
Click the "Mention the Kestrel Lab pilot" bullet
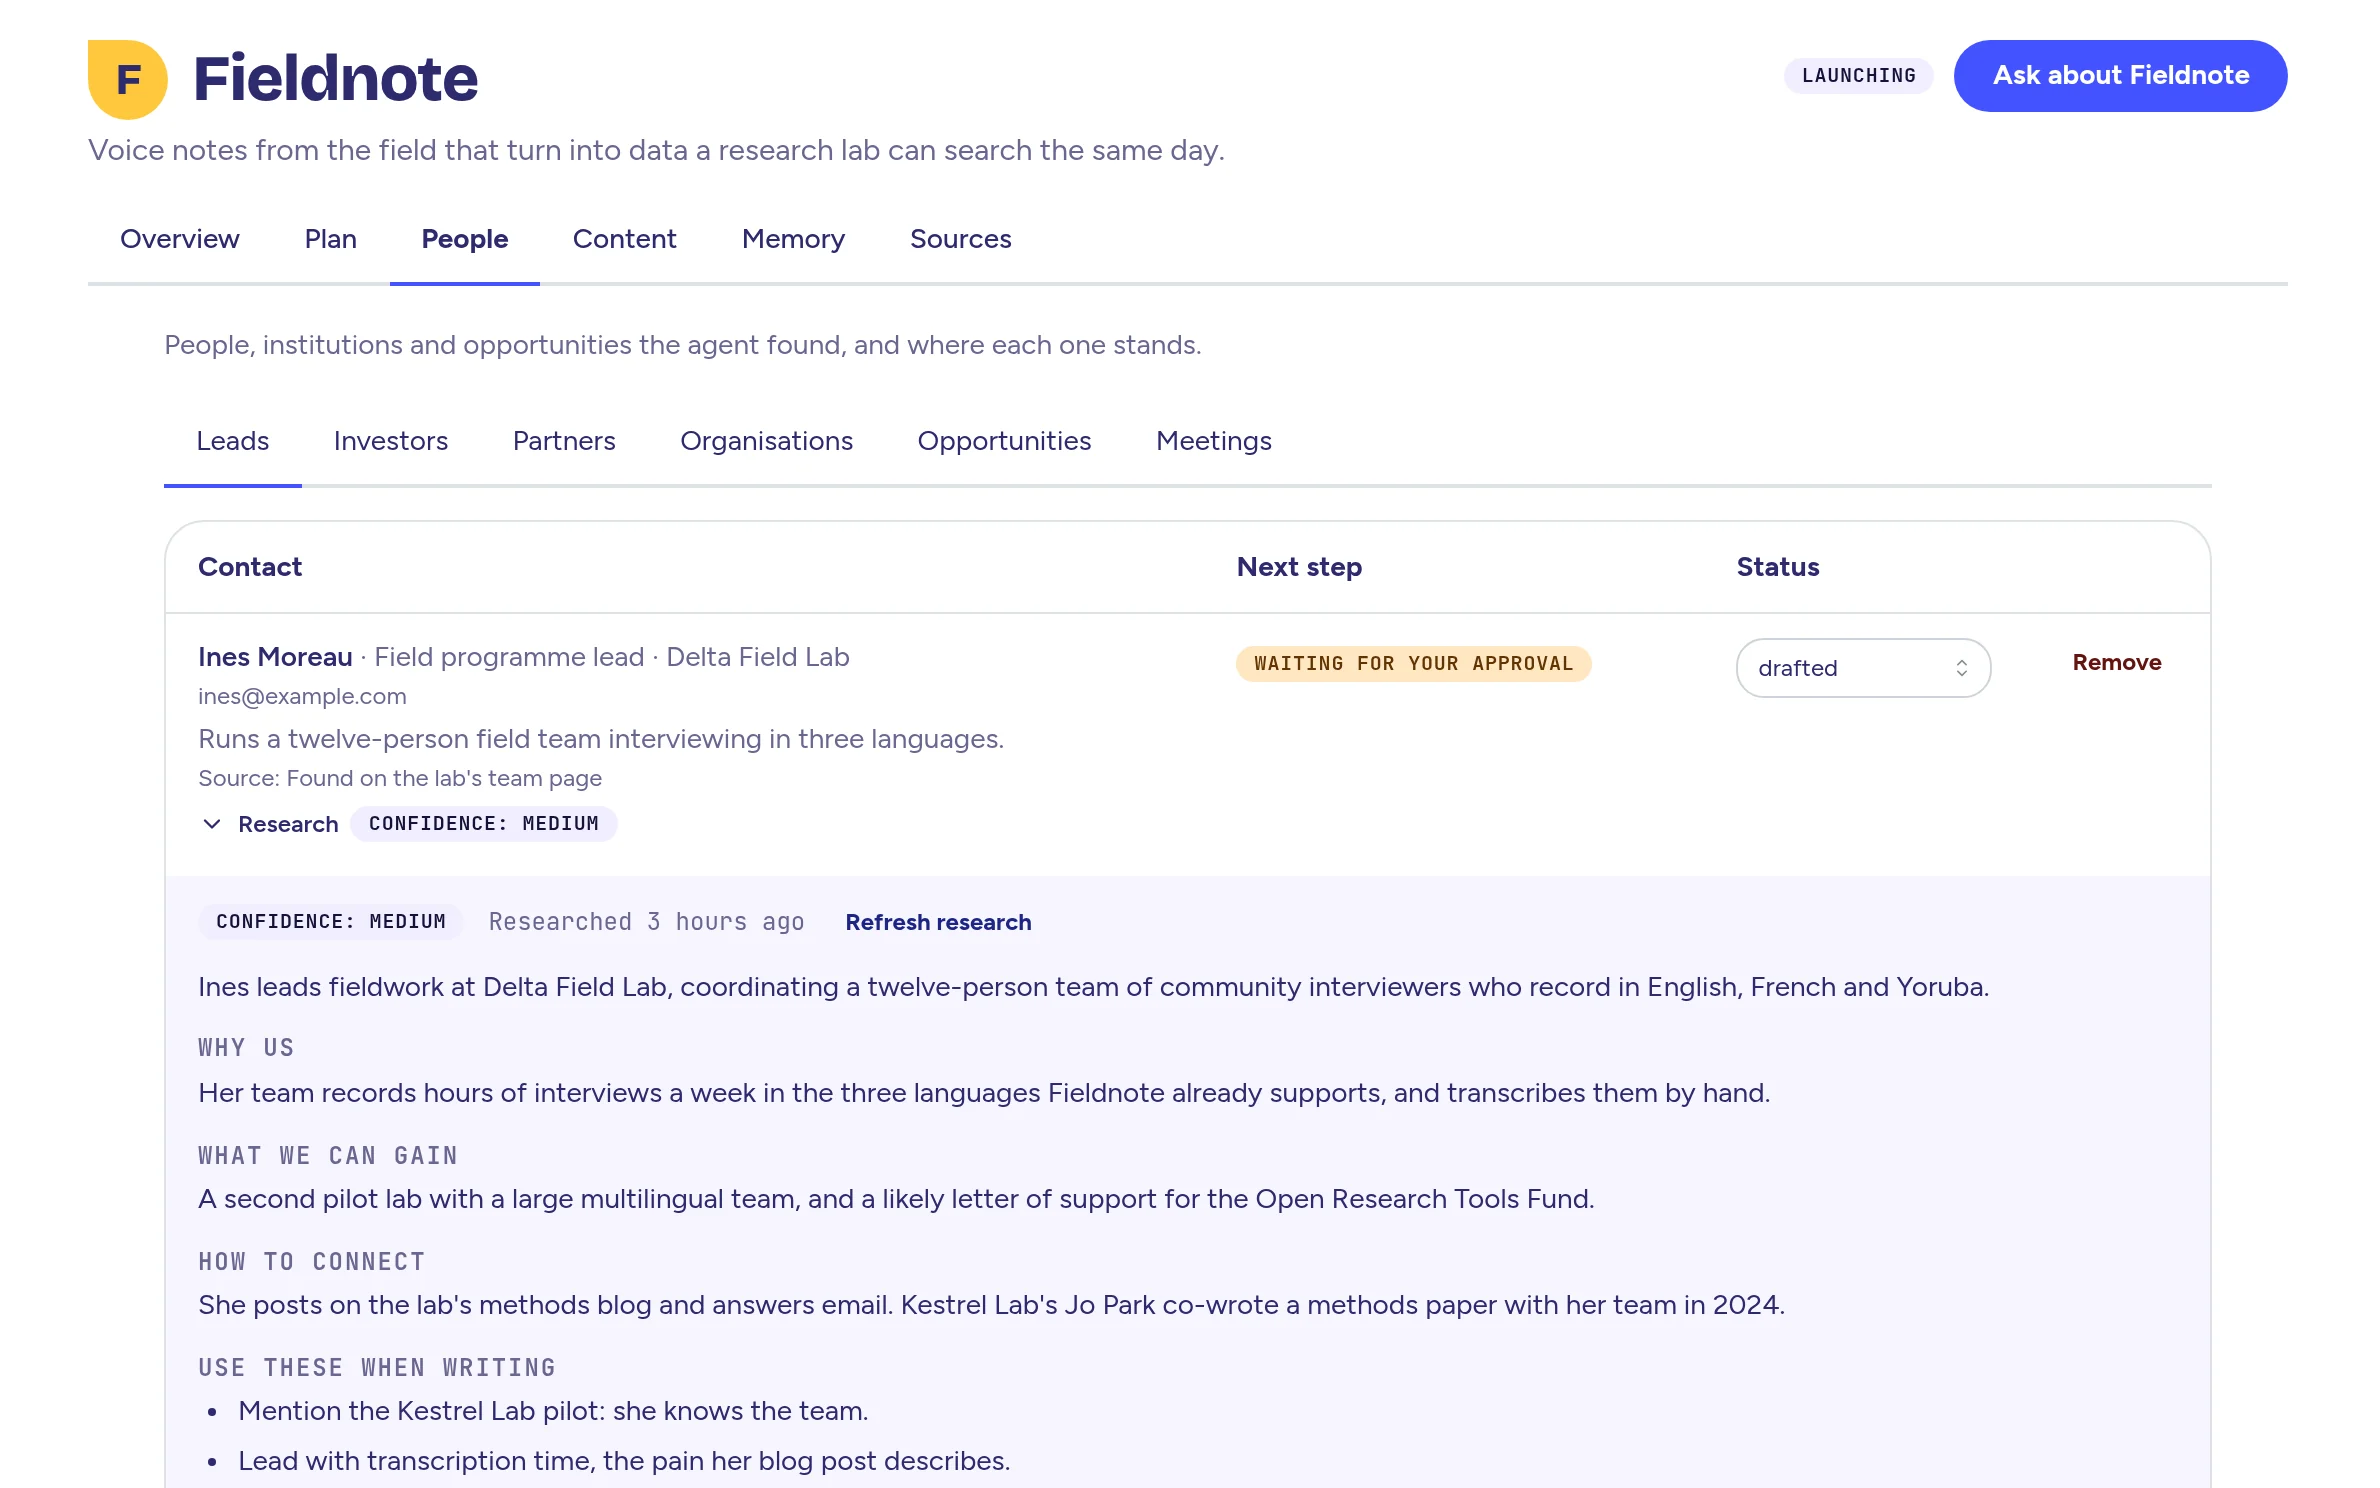pyautogui.click(x=553, y=1411)
